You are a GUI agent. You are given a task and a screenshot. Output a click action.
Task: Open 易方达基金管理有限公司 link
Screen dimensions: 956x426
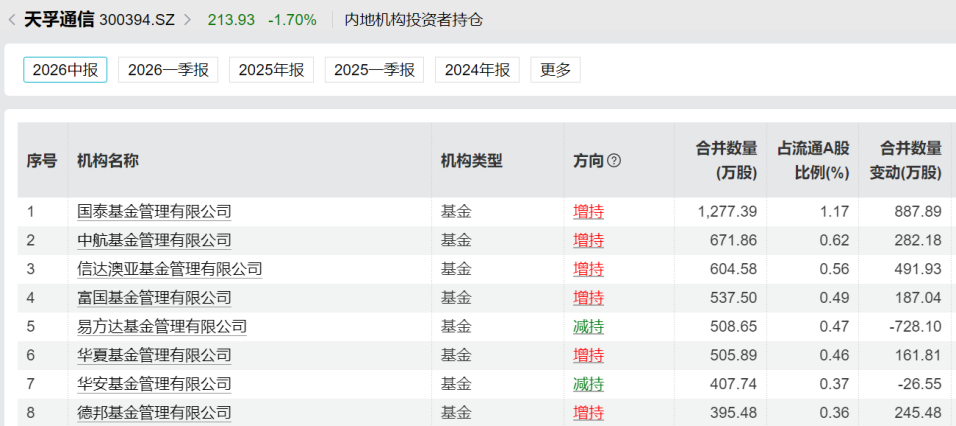162,327
